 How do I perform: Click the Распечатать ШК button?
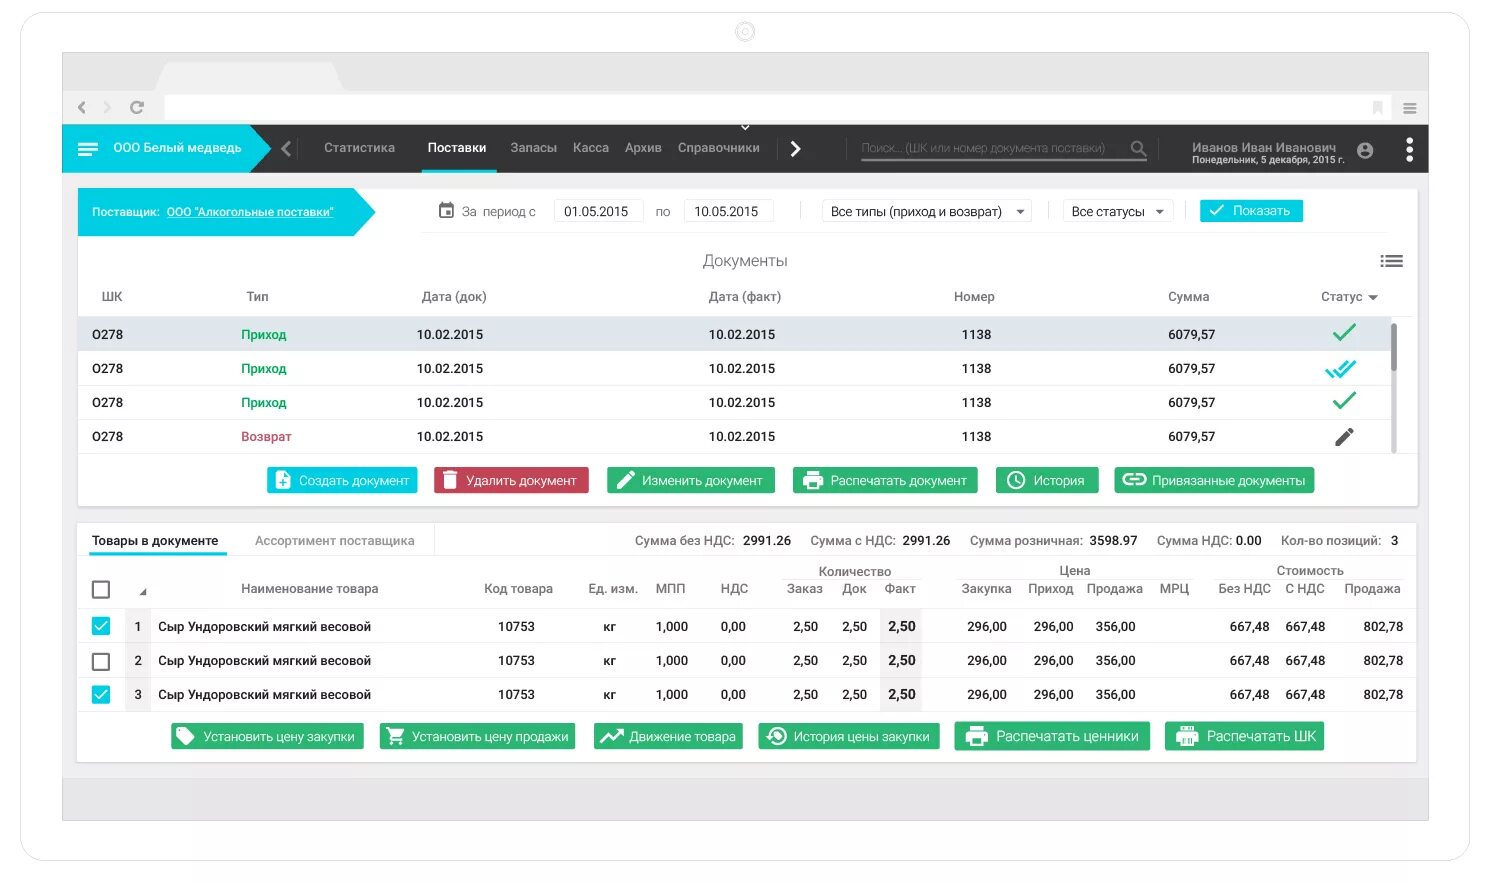click(1244, 737)
